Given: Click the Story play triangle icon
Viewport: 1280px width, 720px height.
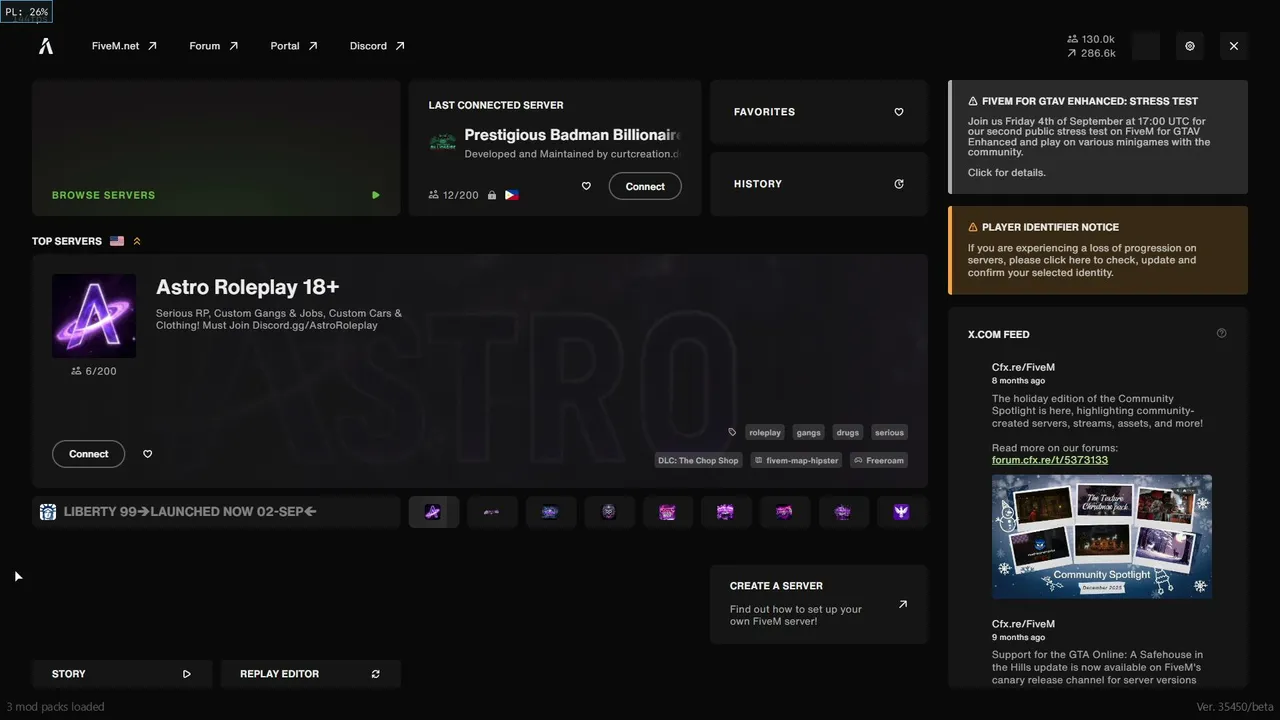Looking at the screenshot, I should coord(187,674).
